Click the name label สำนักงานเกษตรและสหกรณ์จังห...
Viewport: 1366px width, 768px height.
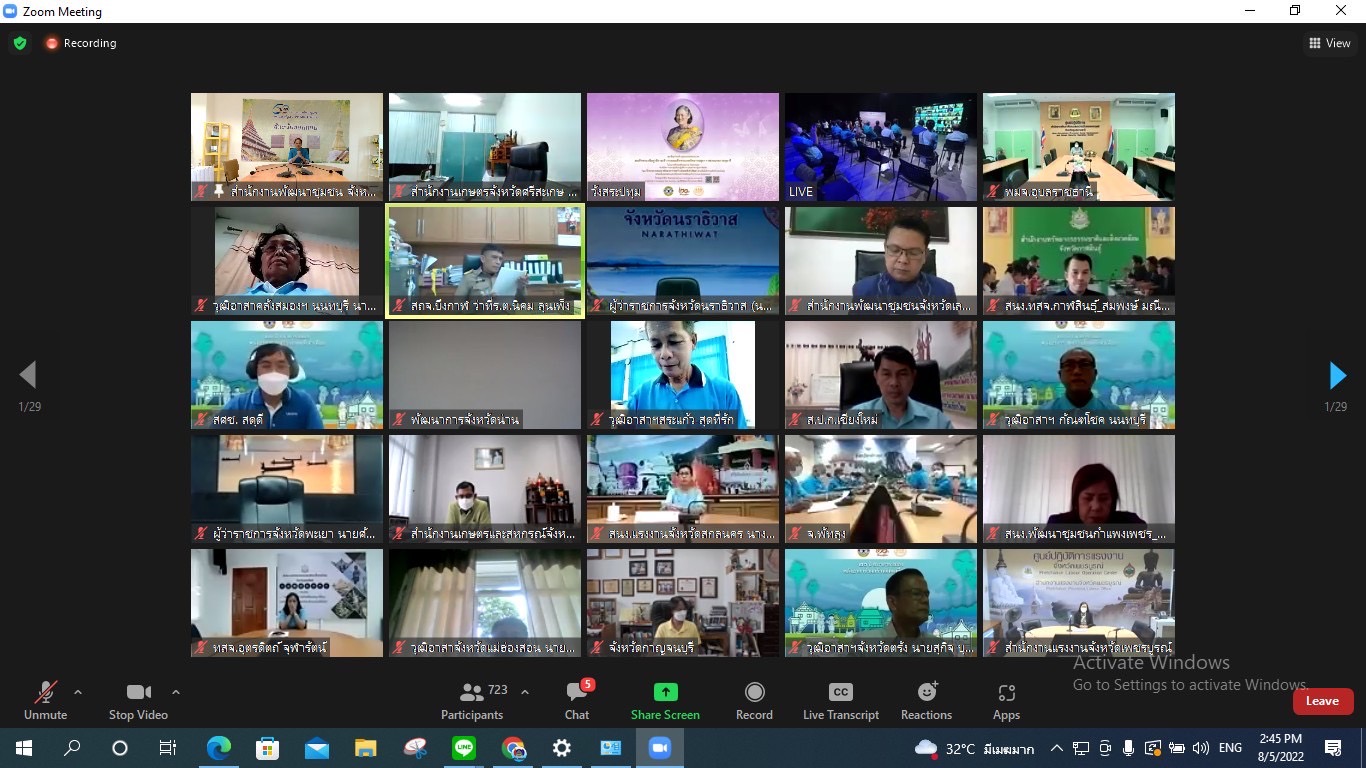(x=493, y=533)
